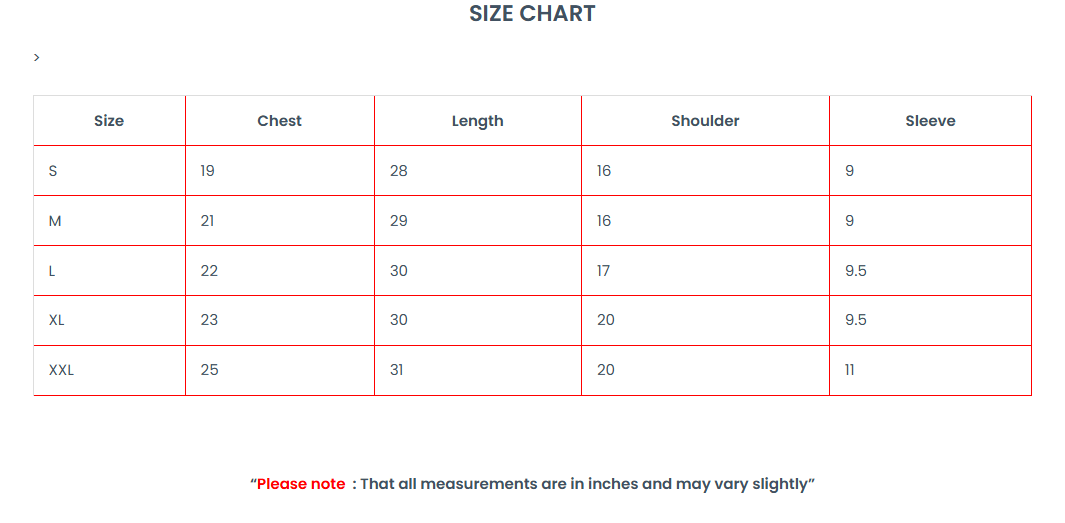
Task: Click the S size row label
Action: tap(53, 171)
